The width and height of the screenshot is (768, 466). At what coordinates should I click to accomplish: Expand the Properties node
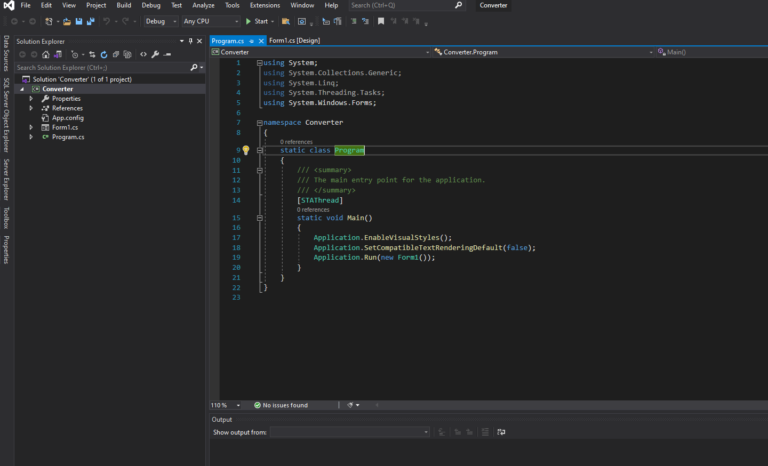tap(31, 98)
